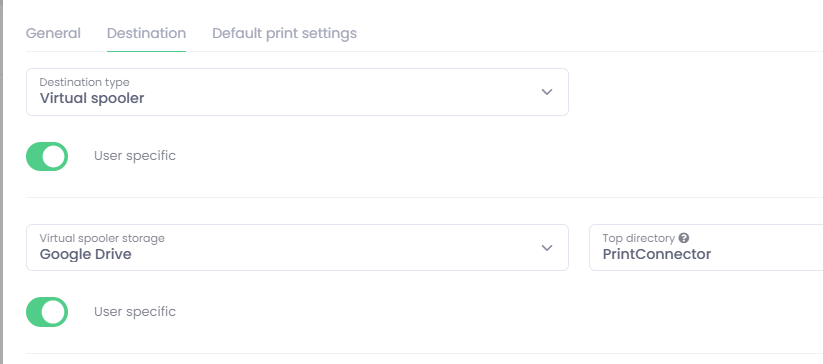Click the chevron arrow in Virtual spooler storage
This screenshot has height=364, width=823.
point(547,248)
